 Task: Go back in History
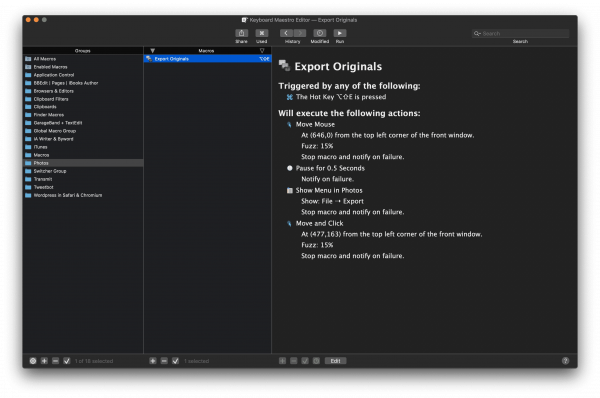(x=286, y=33)
